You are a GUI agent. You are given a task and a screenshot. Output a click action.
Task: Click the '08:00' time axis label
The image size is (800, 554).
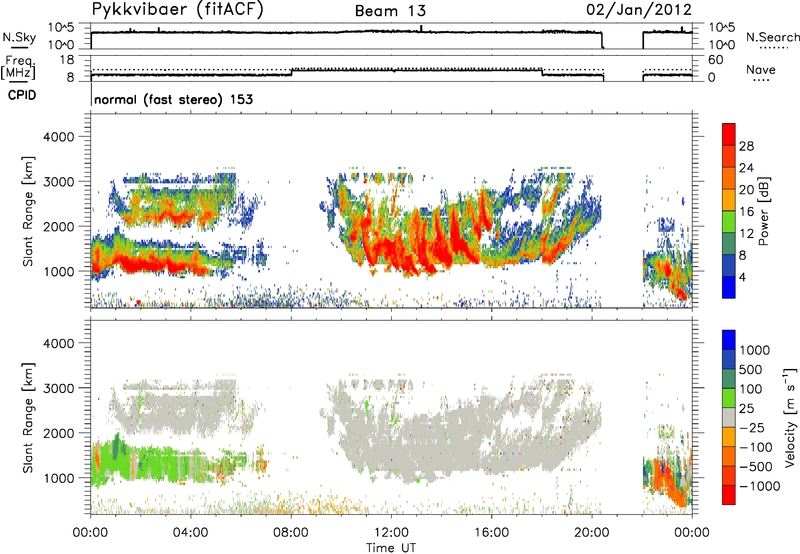click(291, 533)
